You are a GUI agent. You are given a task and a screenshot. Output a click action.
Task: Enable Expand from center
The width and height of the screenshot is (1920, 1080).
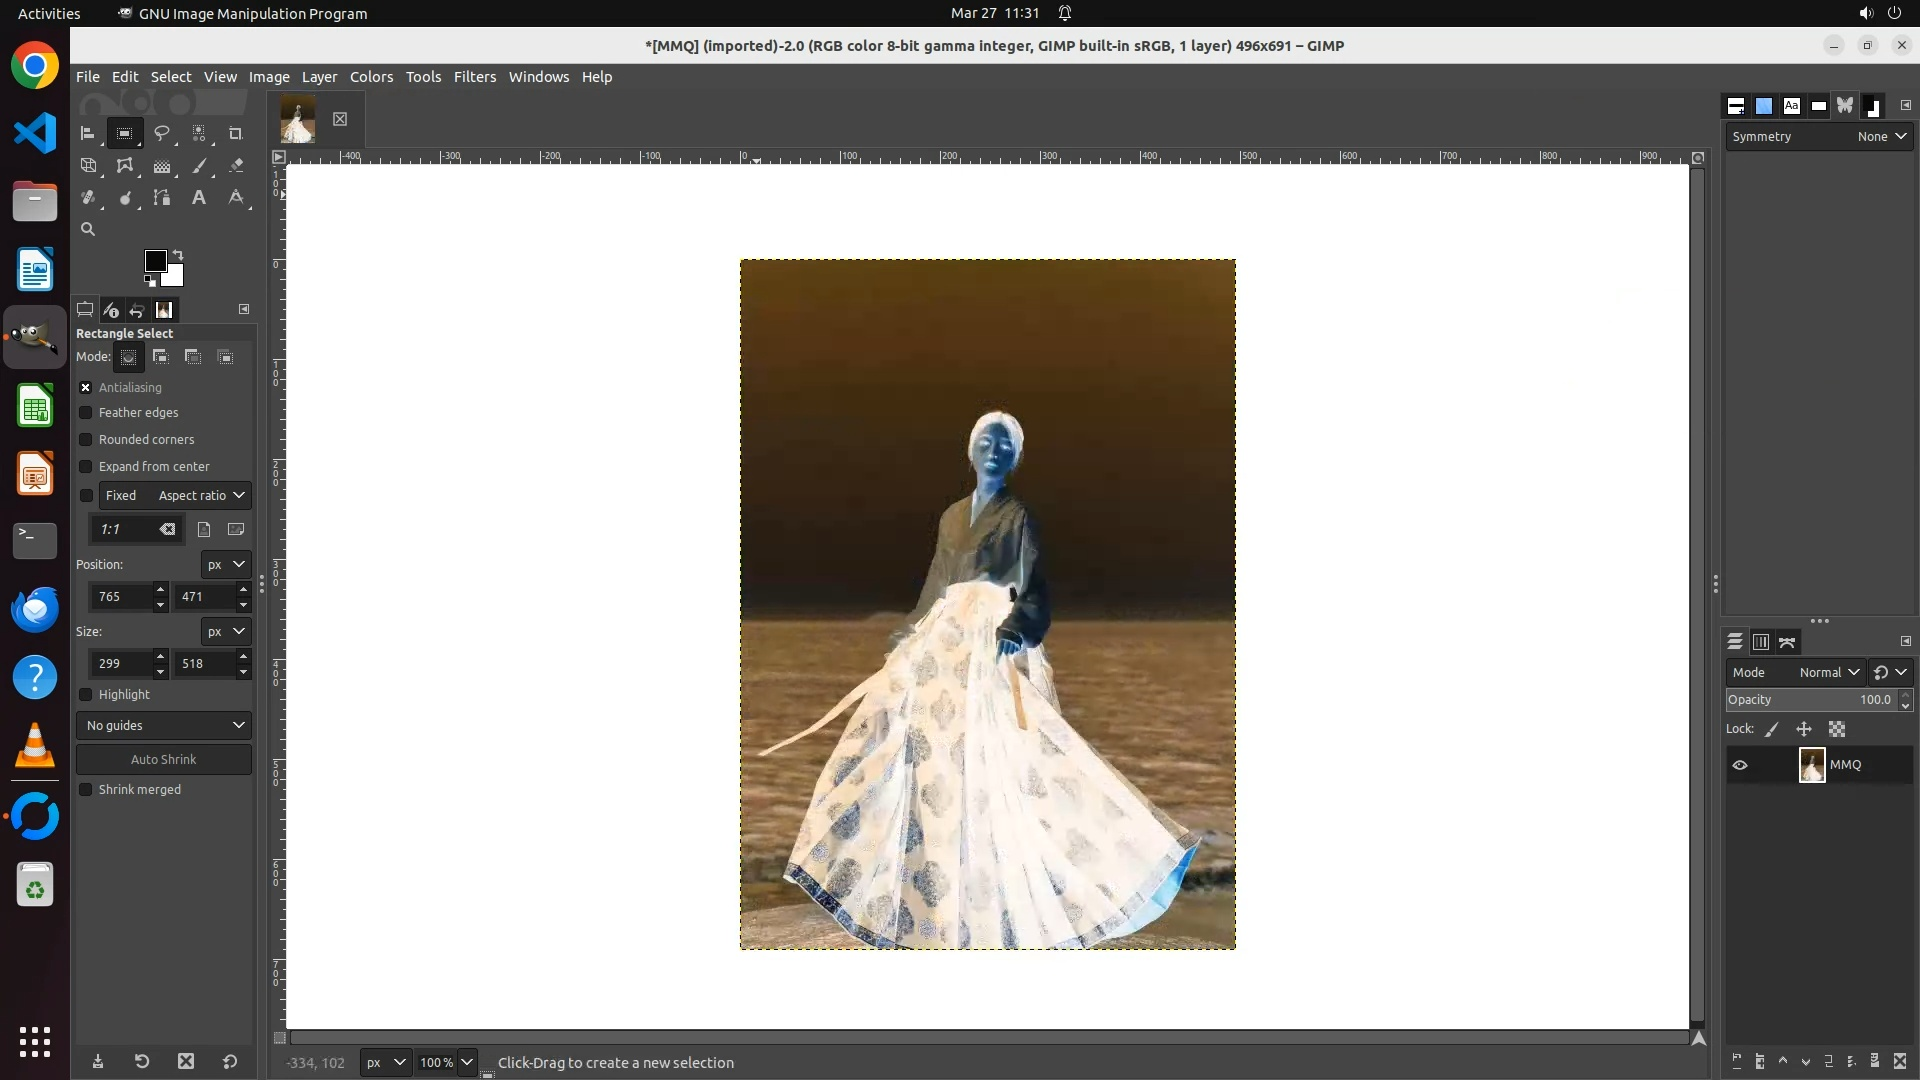coord(86,467)
